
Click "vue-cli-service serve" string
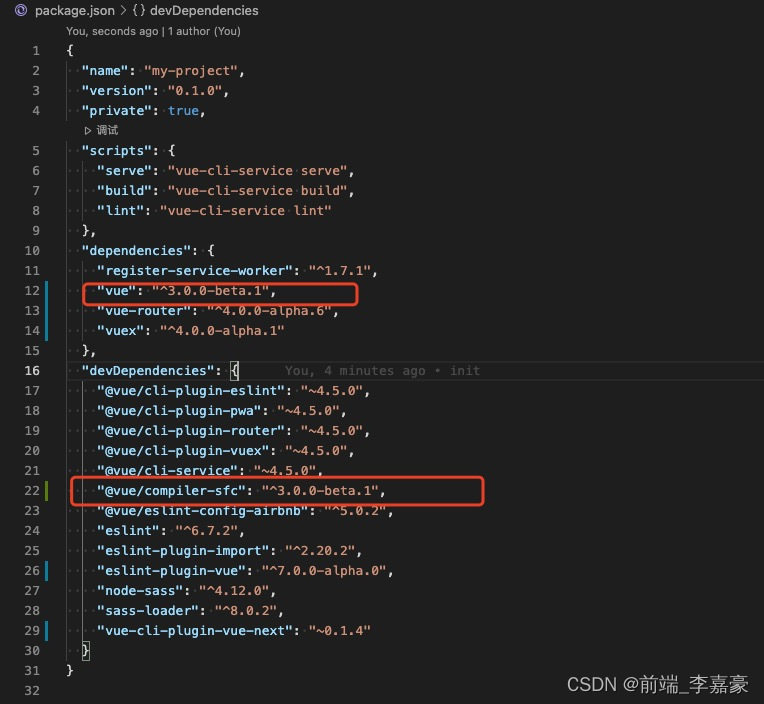(257, 171)
